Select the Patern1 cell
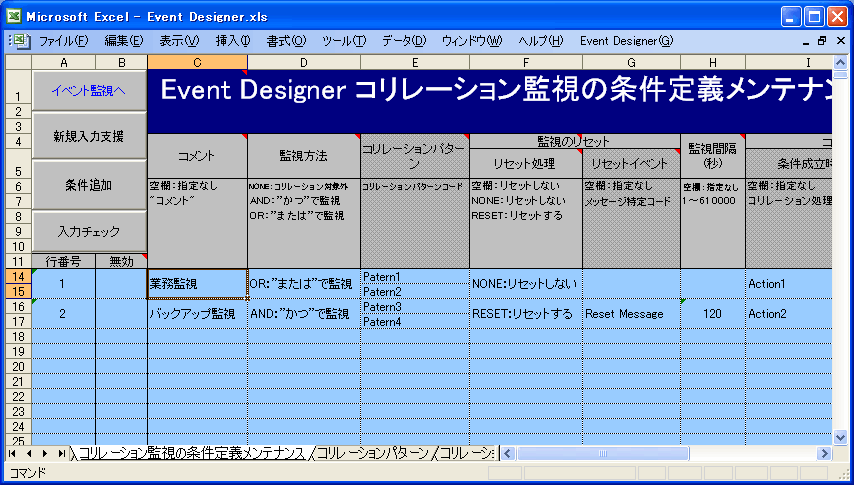The height and width of the screenshot is (485, 854). 415,277
